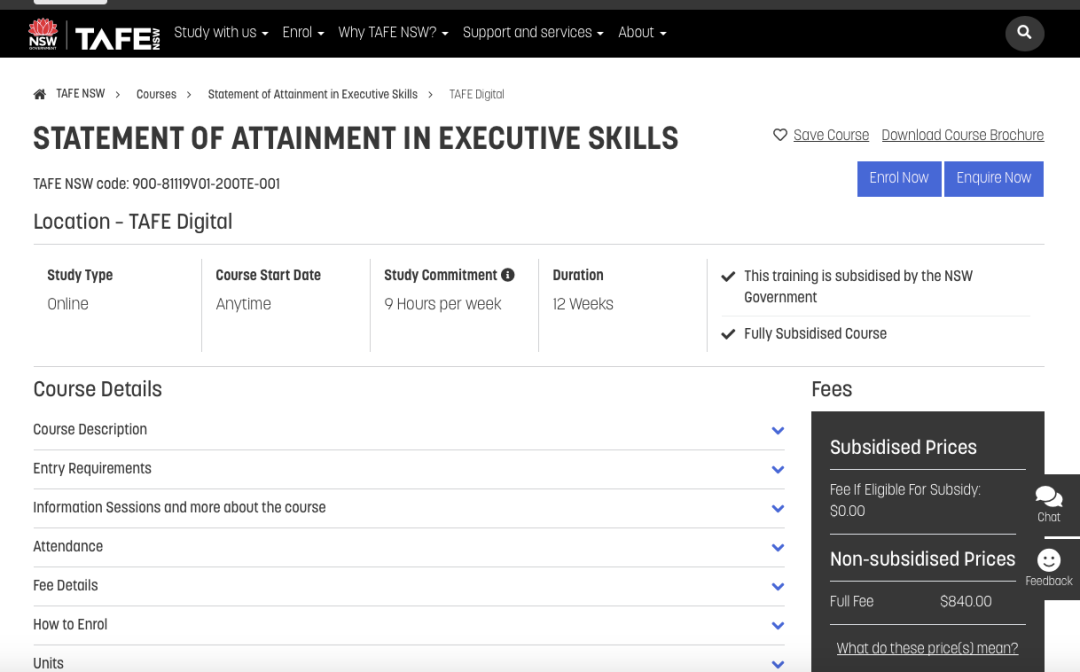Click the Save Course link

[831, 135]
